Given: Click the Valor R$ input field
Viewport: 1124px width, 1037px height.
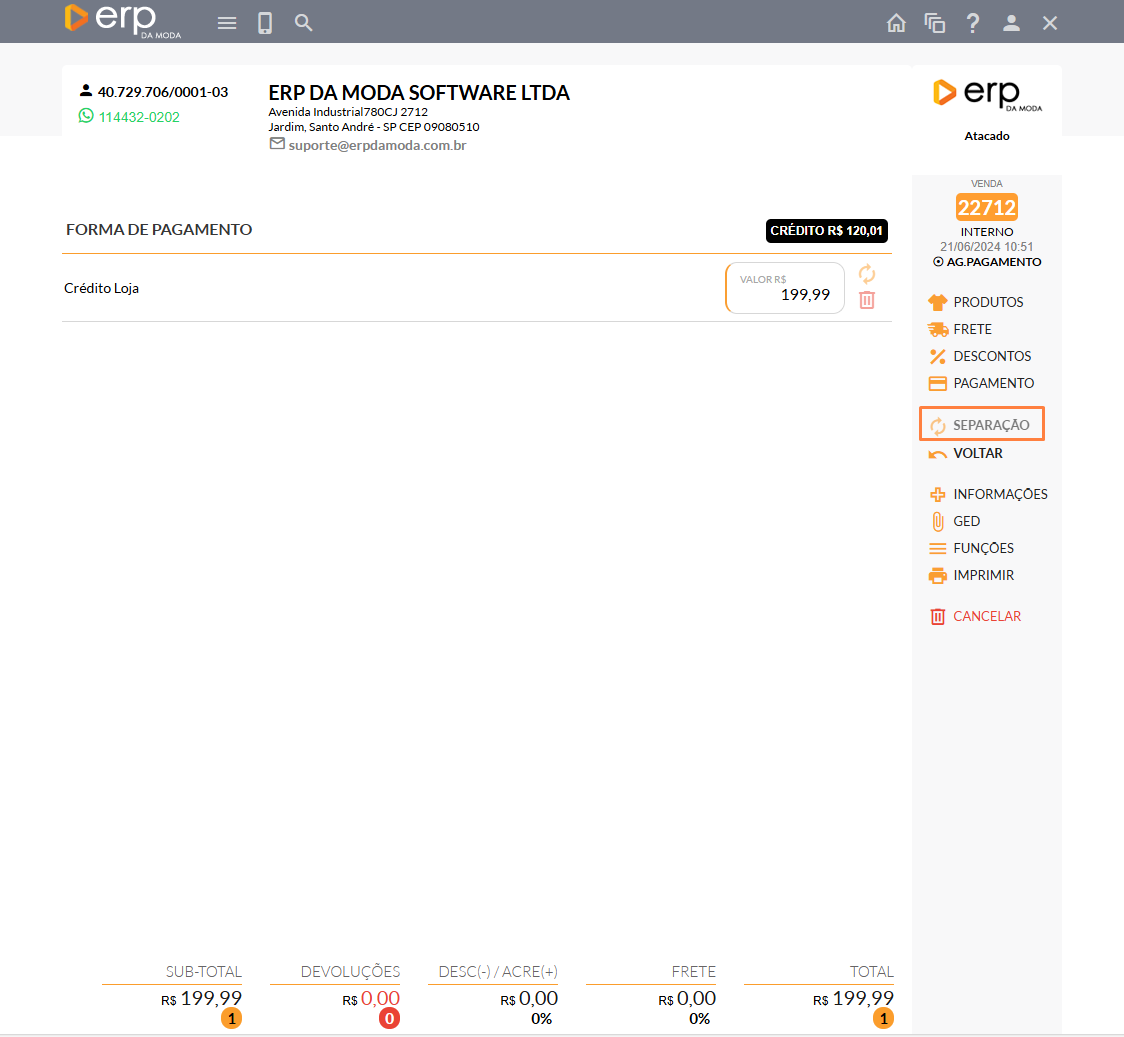Looking at the screenshot, I should 785,288.
